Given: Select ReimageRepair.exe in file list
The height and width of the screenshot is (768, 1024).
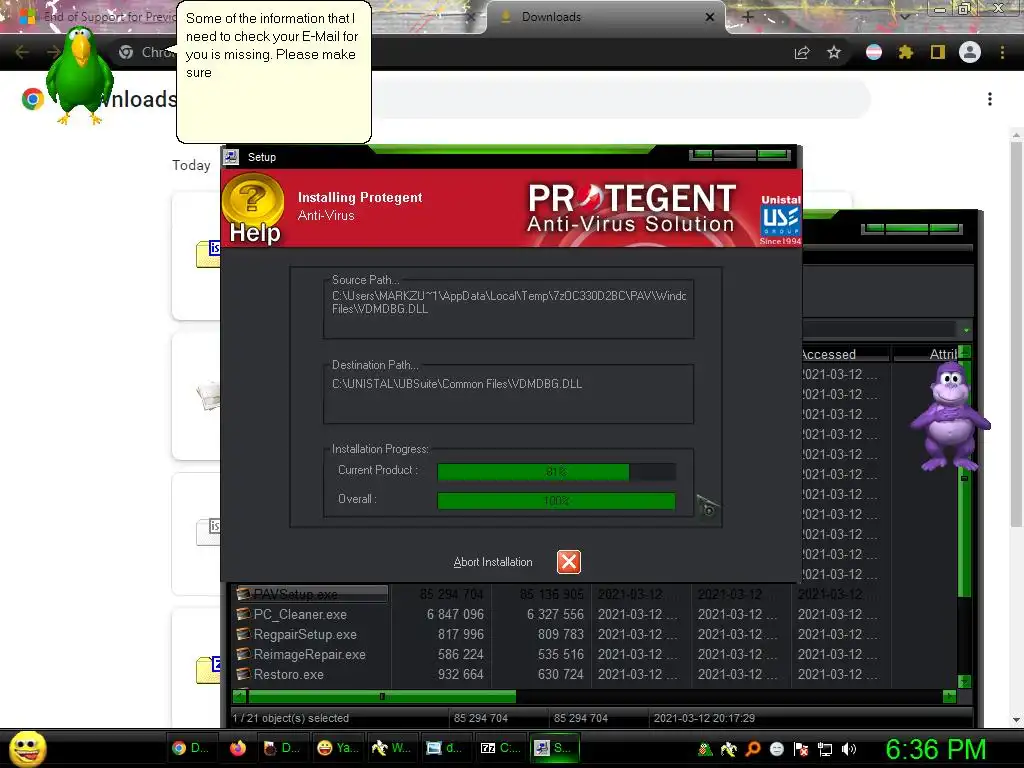Looking at the screenshot, I should point(310,654).
